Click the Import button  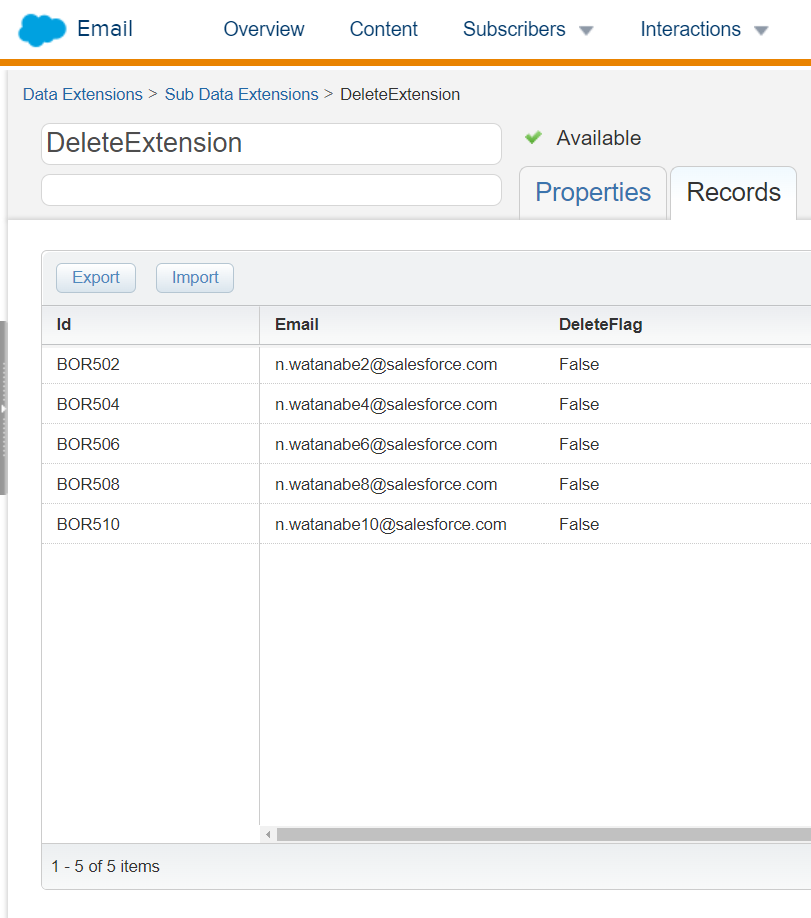coord(195,278)
